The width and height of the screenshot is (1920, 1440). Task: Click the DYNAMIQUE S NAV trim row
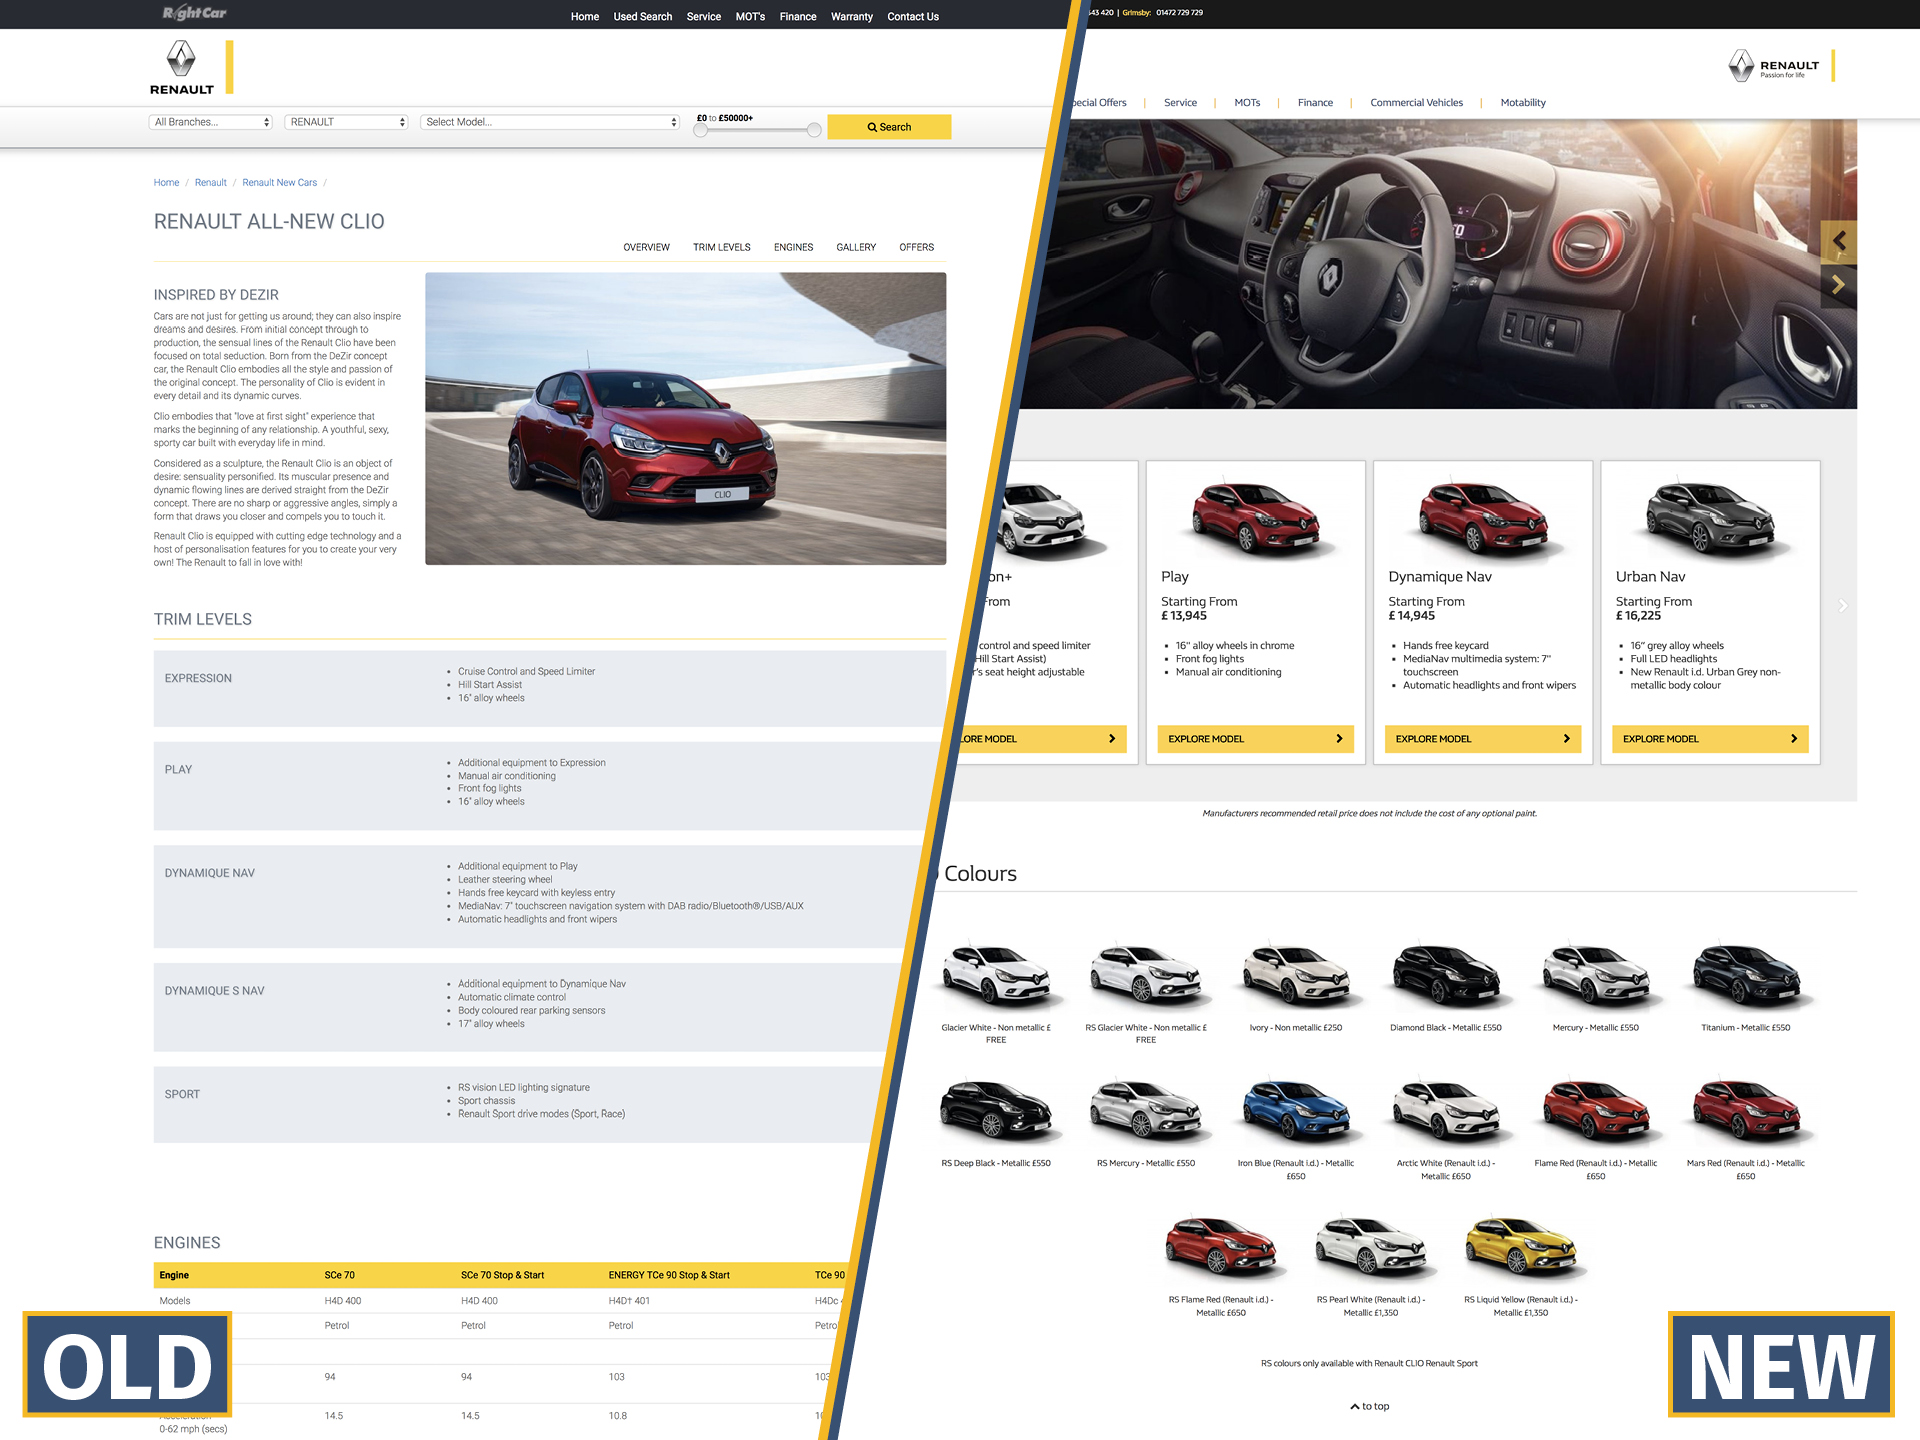click(x=523, y=1007)
